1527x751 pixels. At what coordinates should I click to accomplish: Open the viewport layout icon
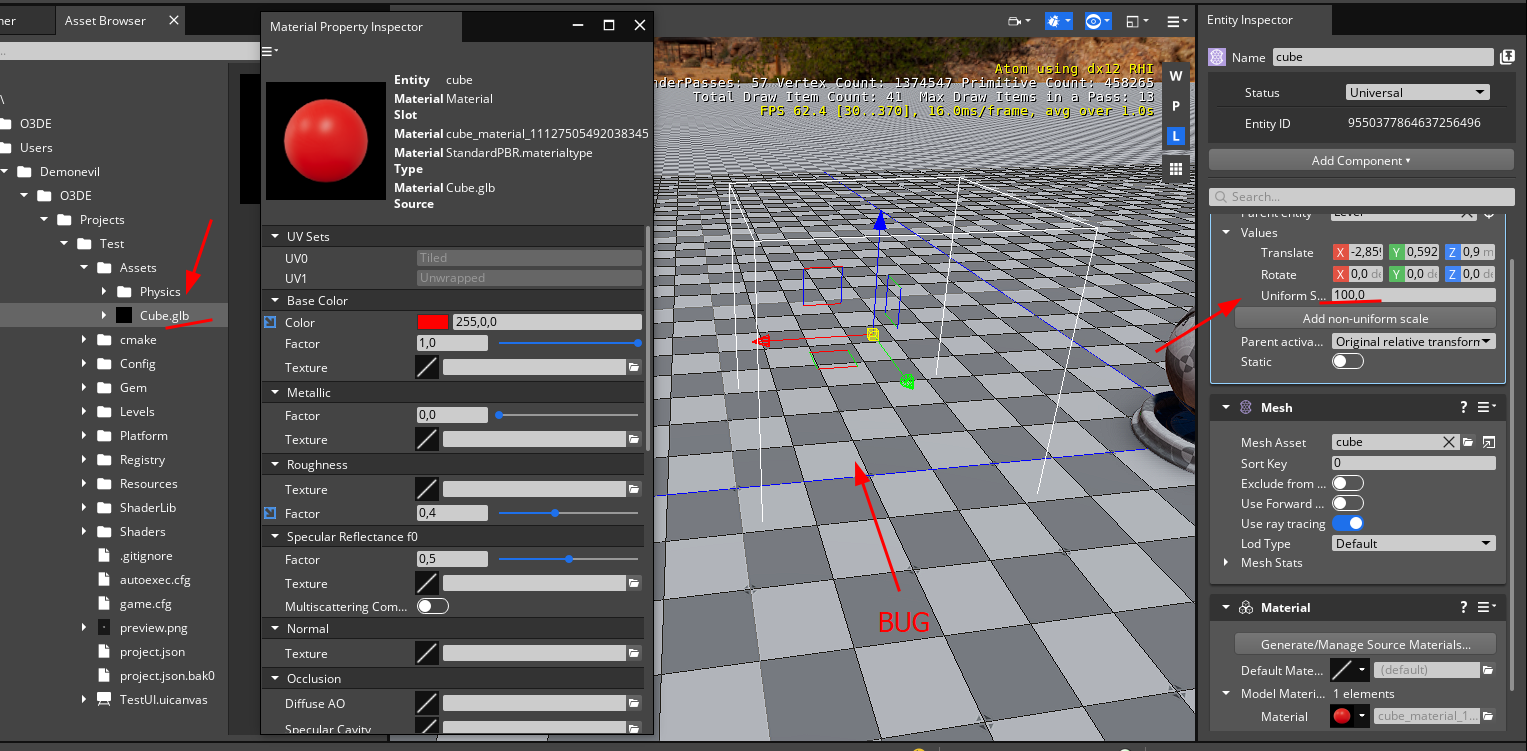(1133, 21)
